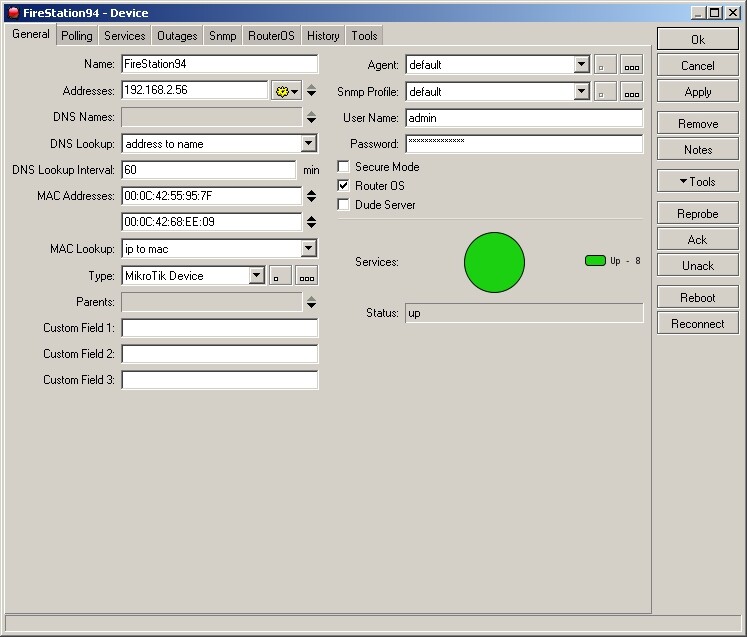The image size is (747, 637).
Task: Switch to the Polling tab
Action: (76, 36)
